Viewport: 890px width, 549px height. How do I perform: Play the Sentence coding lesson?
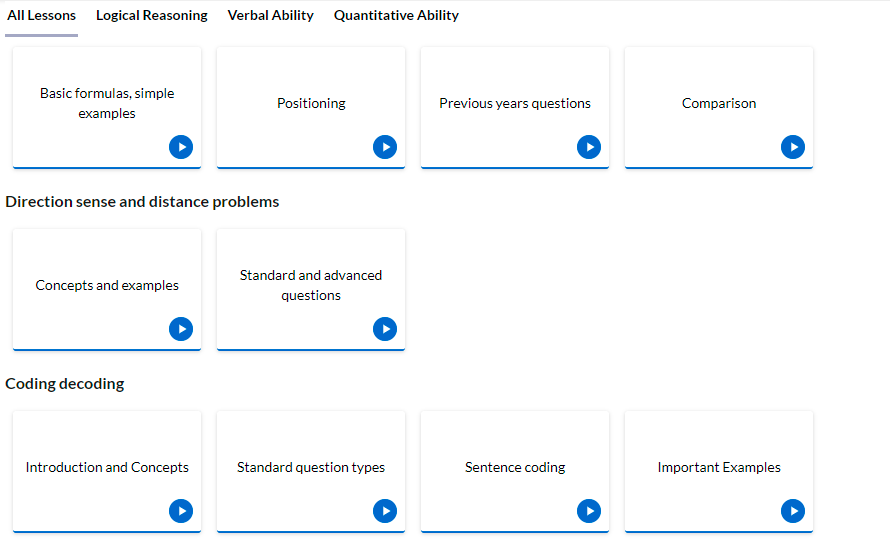coord(589,511)
